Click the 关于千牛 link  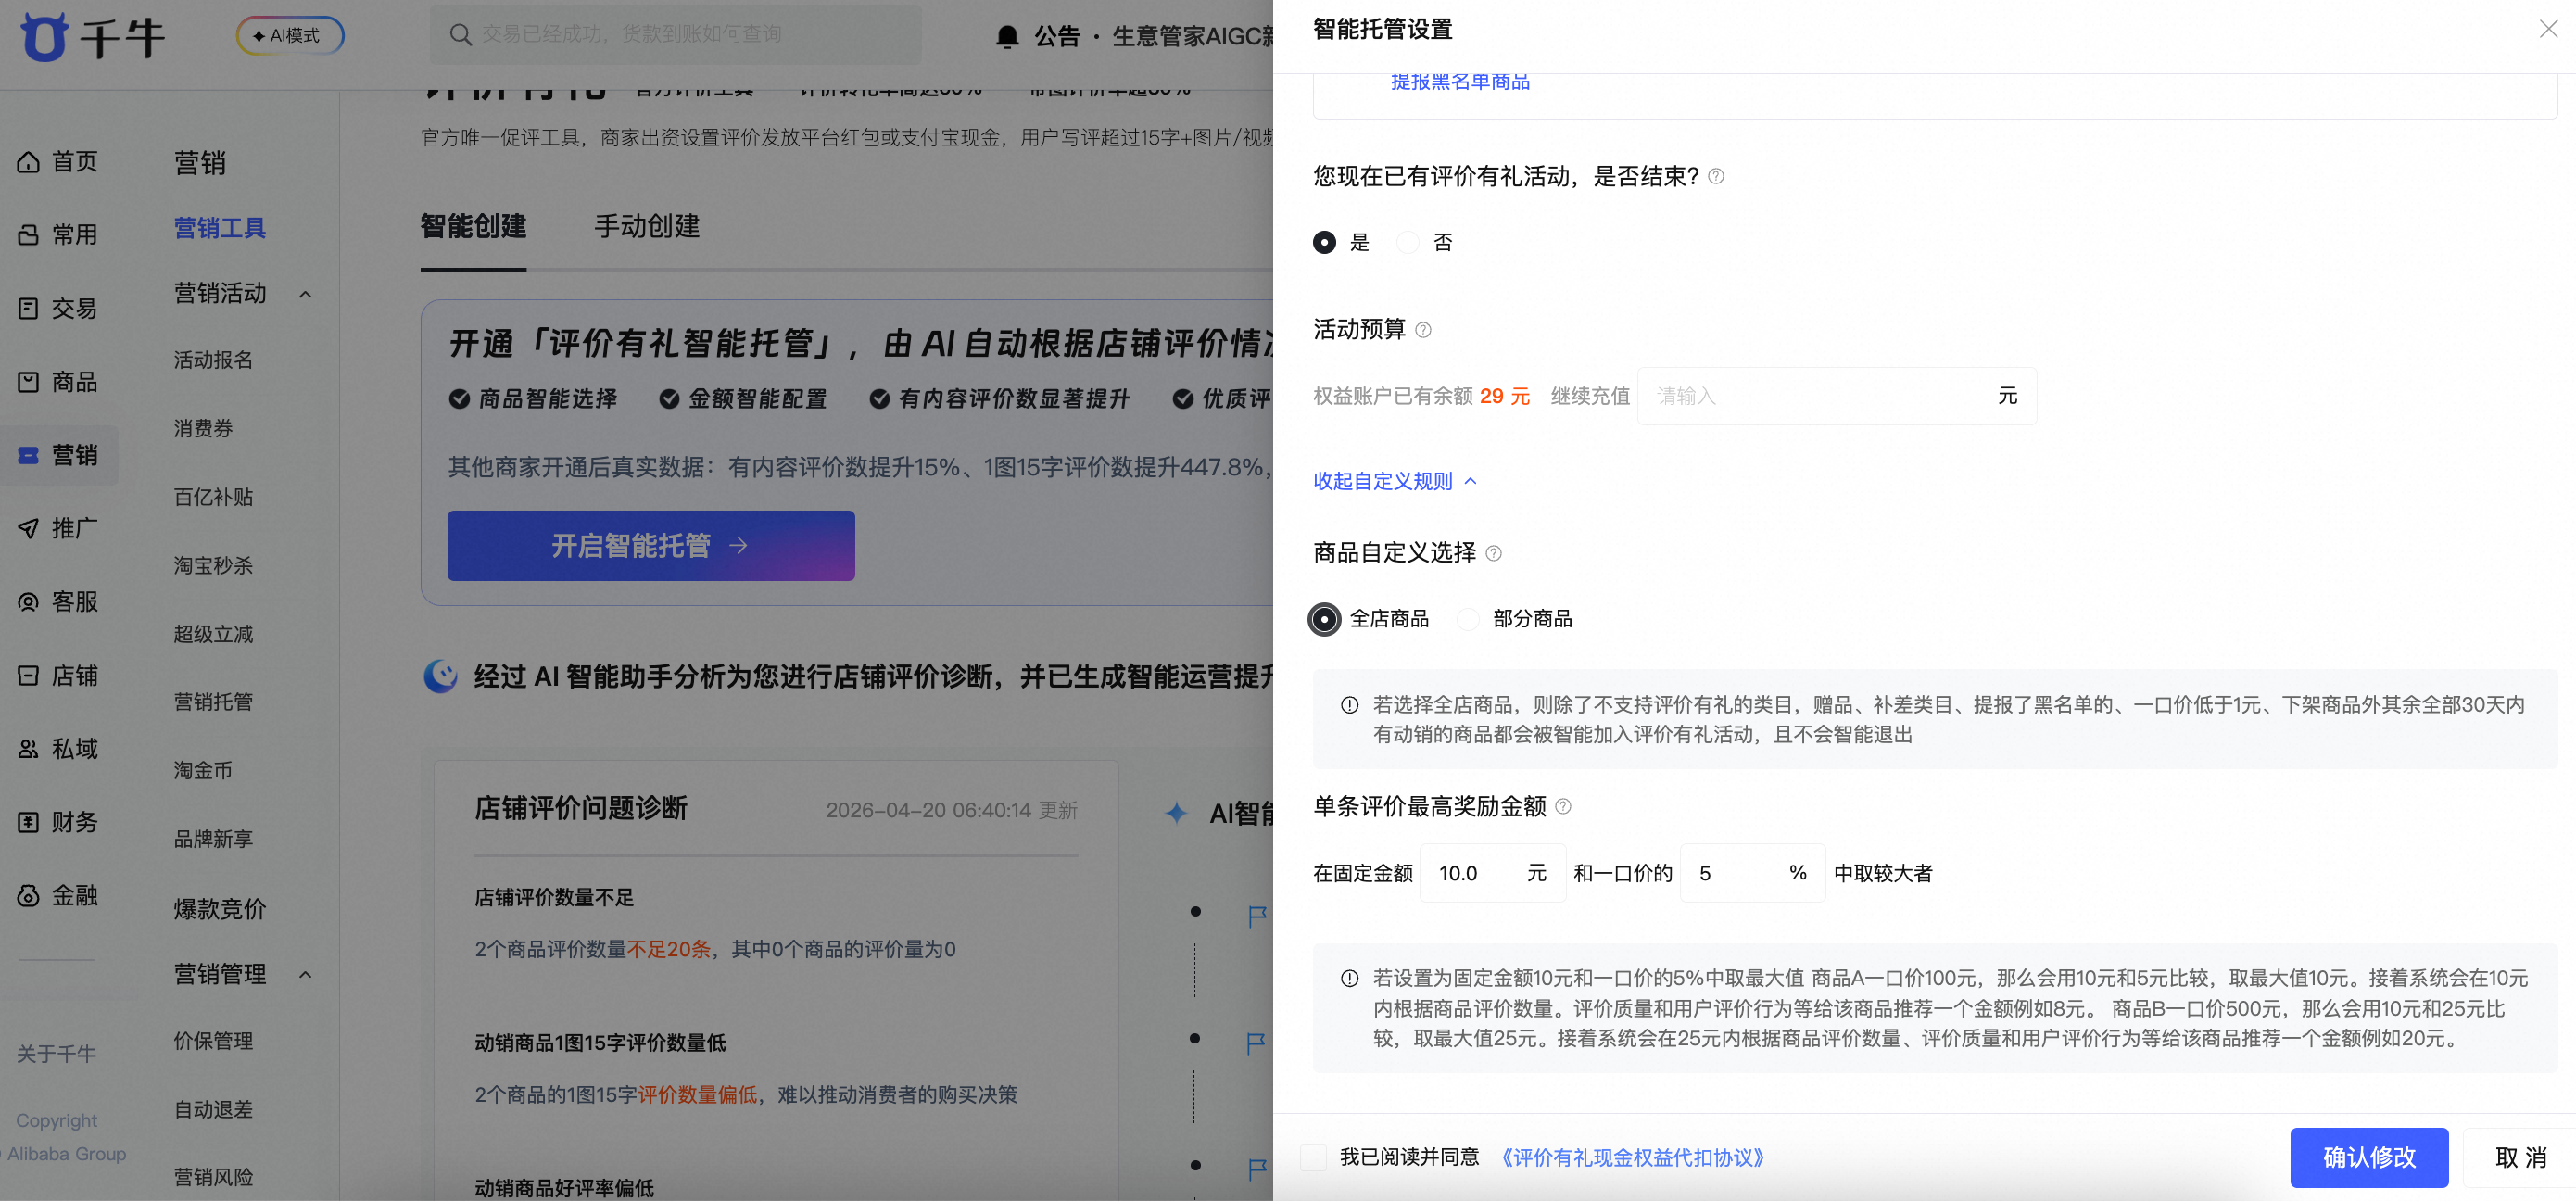coord(56,1054)
